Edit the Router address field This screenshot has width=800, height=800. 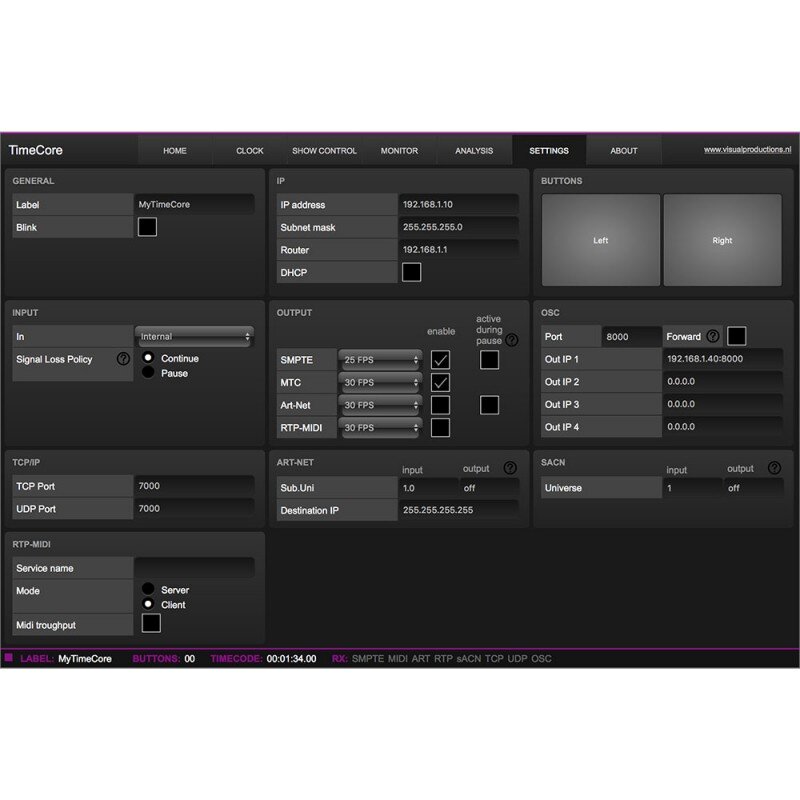point(459,249)
